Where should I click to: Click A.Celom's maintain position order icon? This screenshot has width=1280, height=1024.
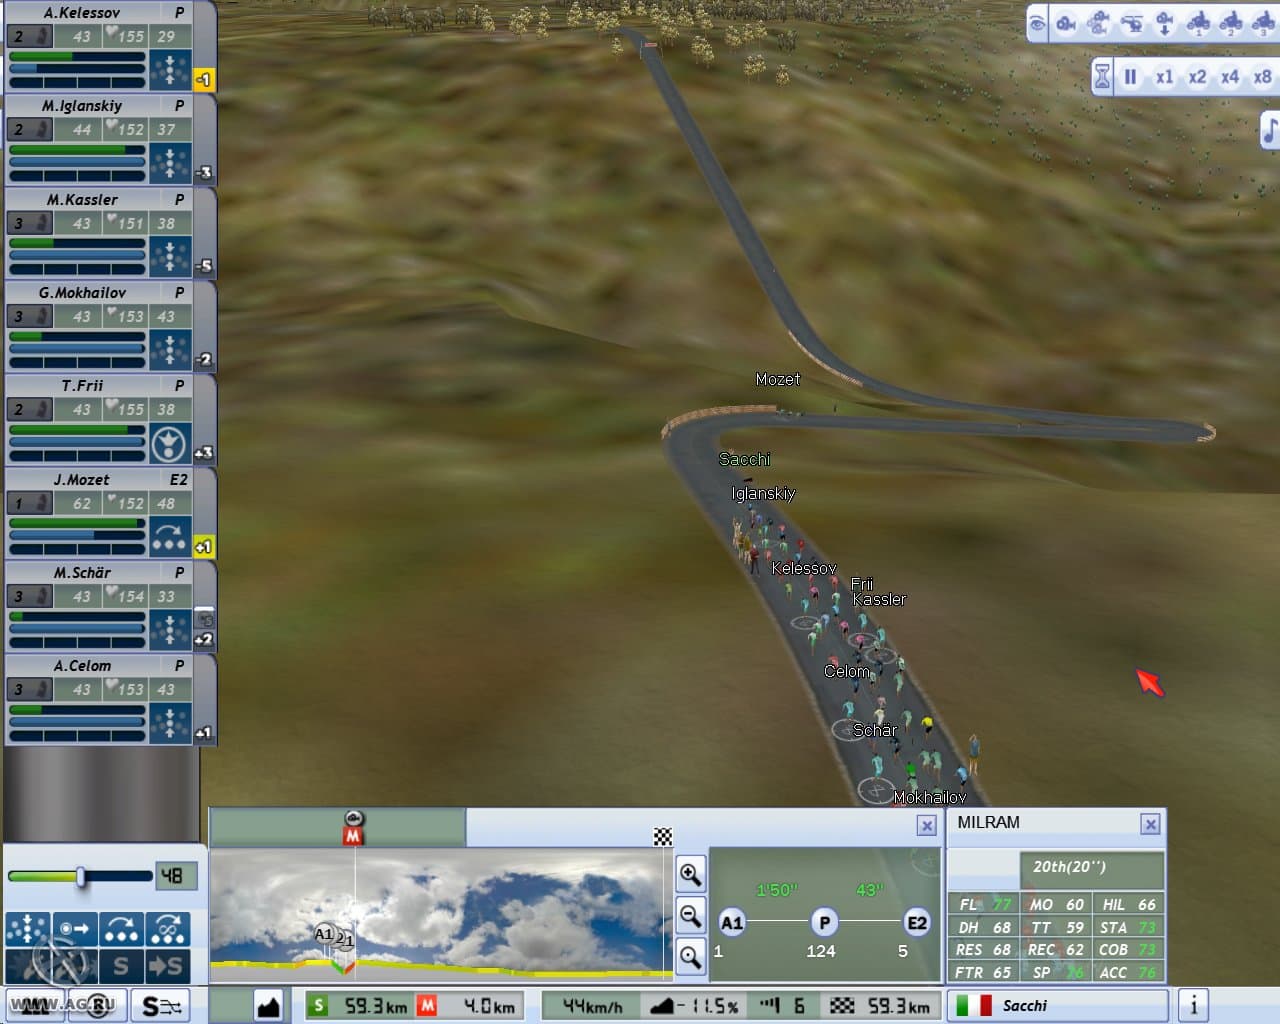click(170, 722)
